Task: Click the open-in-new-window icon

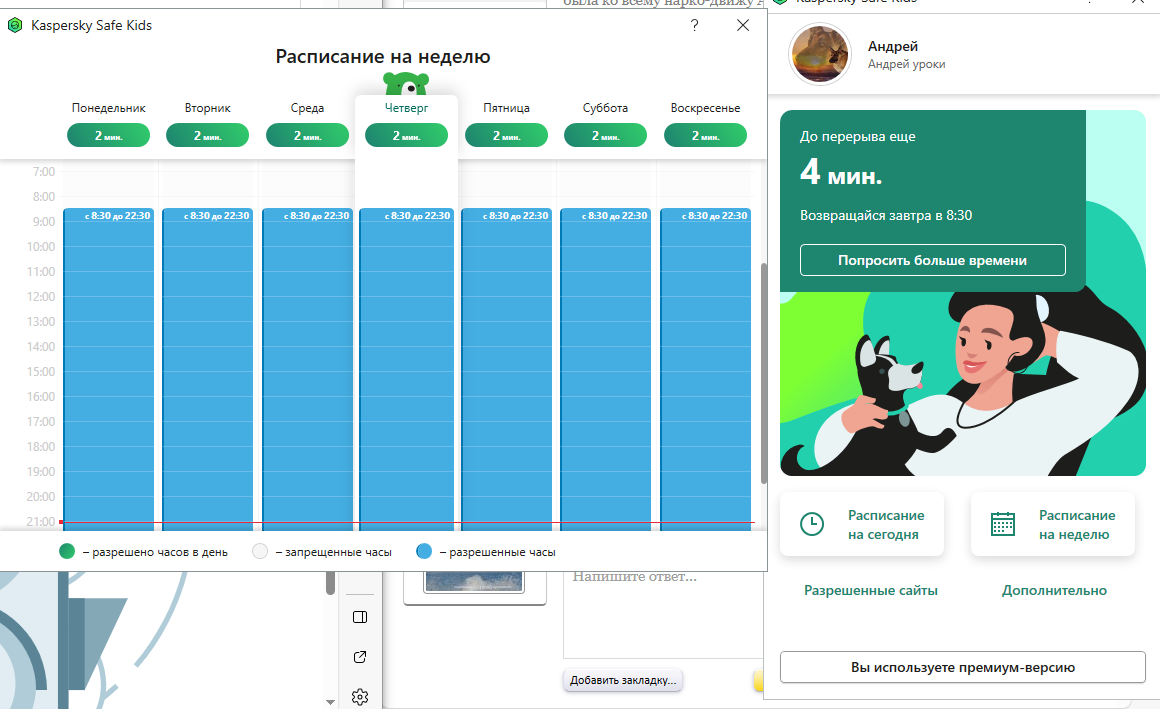Action: pos(360,657)
